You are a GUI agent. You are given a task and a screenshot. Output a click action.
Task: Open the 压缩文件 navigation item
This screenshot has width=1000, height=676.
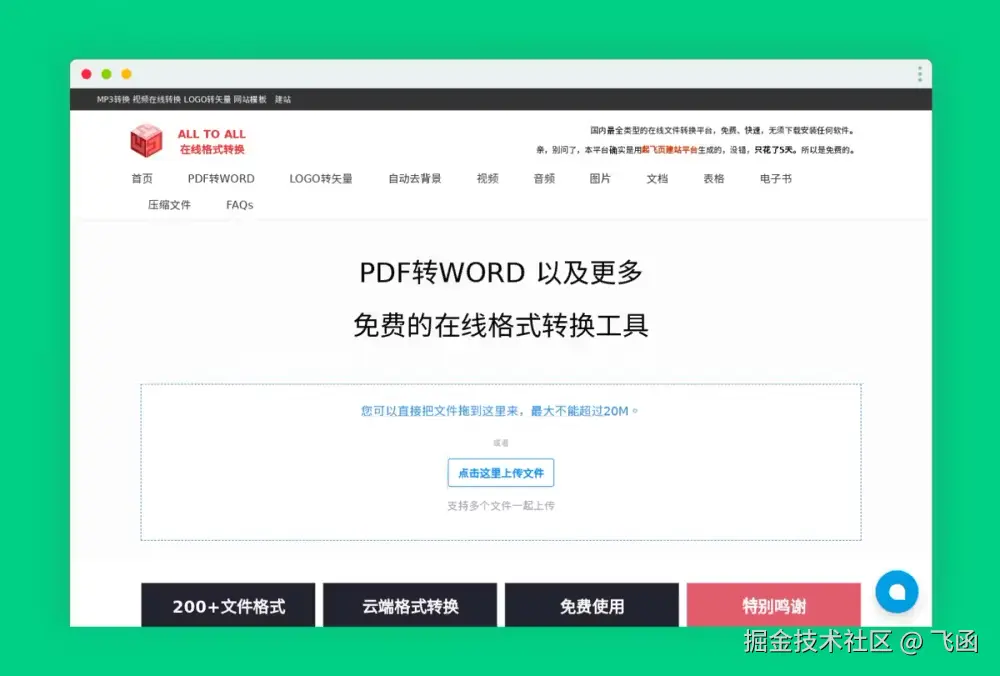coord(169,205)
